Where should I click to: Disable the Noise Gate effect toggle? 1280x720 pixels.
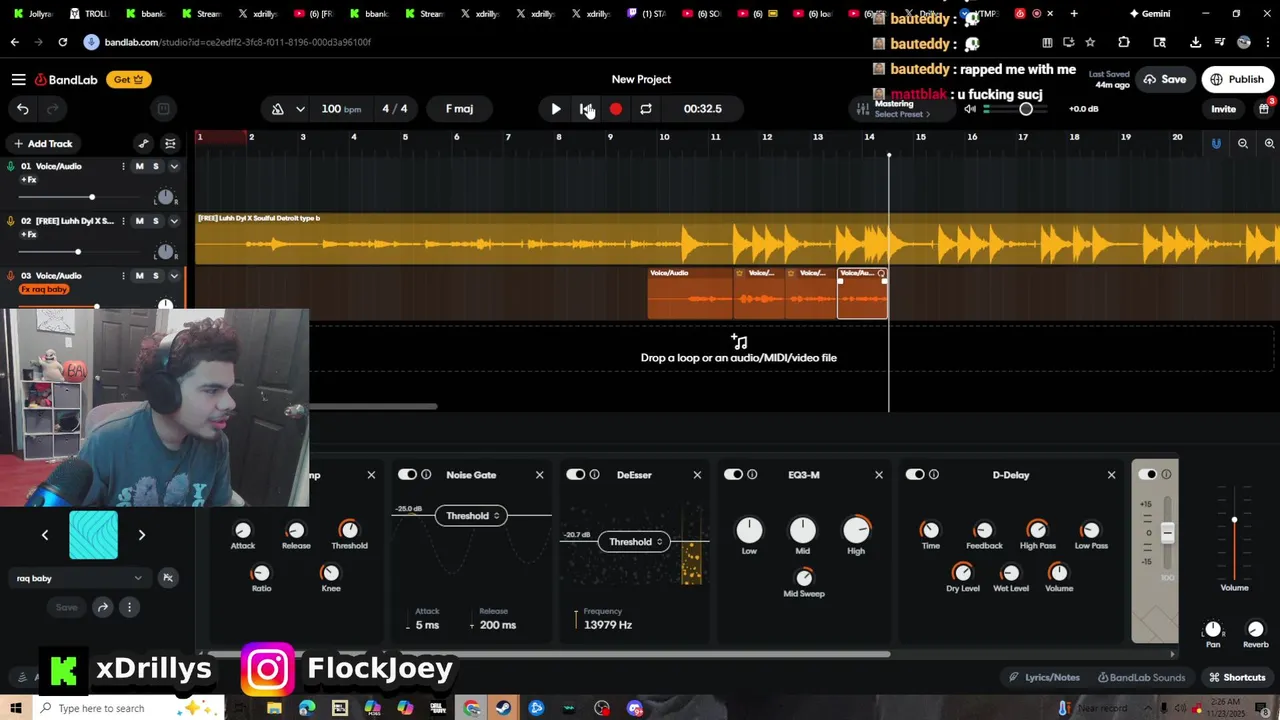407,475
